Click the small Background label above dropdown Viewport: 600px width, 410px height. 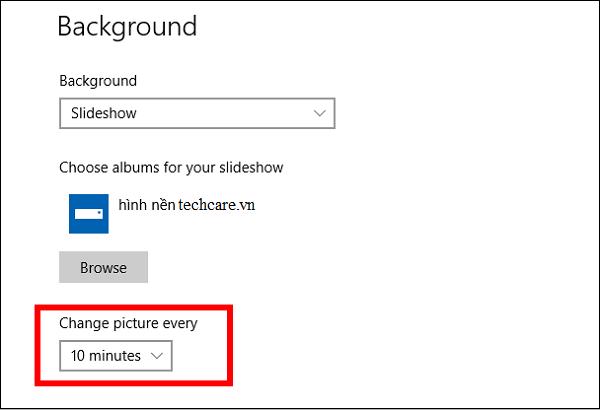click(x=98, y=80)
